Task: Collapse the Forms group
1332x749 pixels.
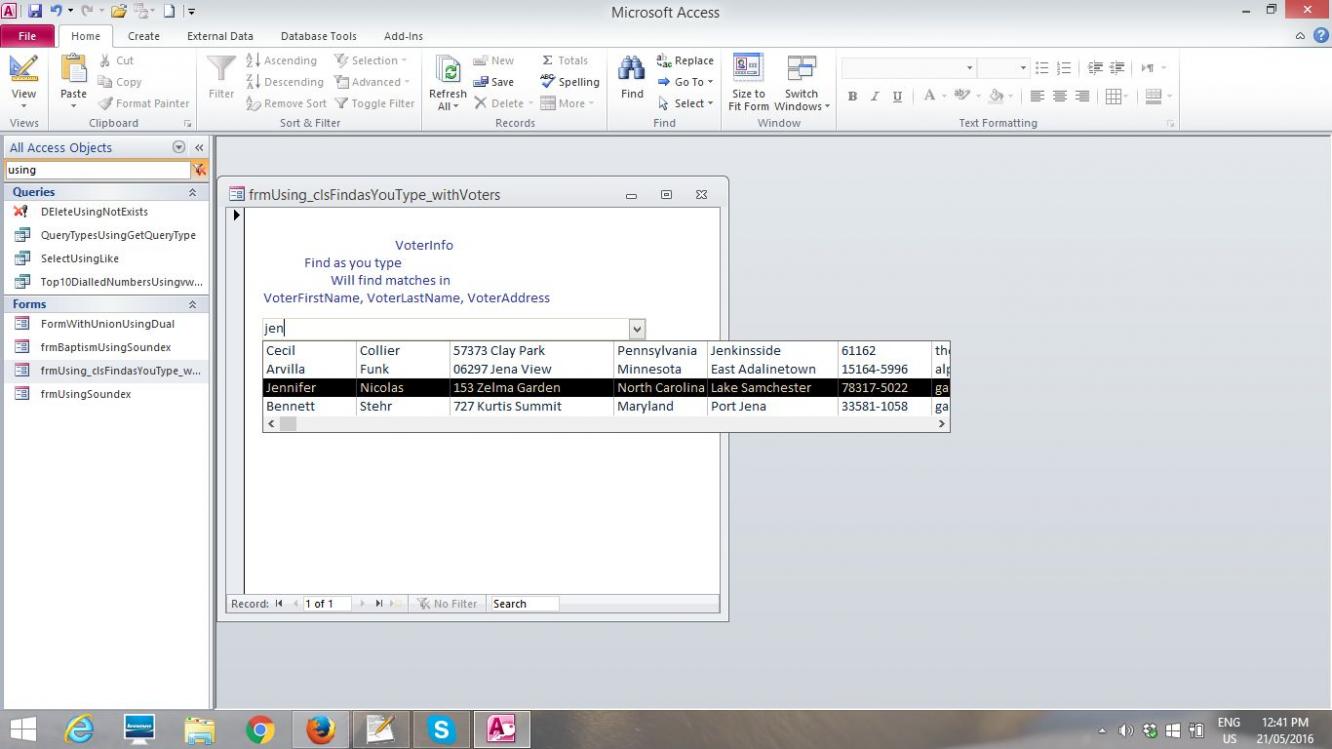Action: tap(192, 304)
